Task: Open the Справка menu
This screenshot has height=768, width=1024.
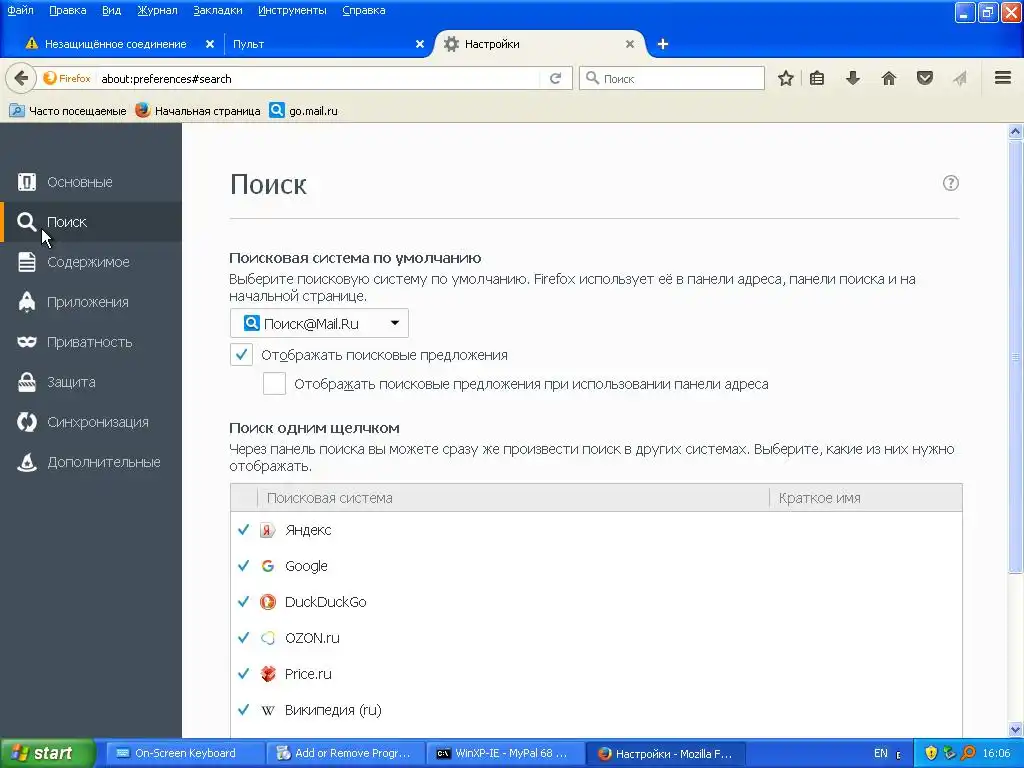Action: pyautogui.click(x=364, y=10)
